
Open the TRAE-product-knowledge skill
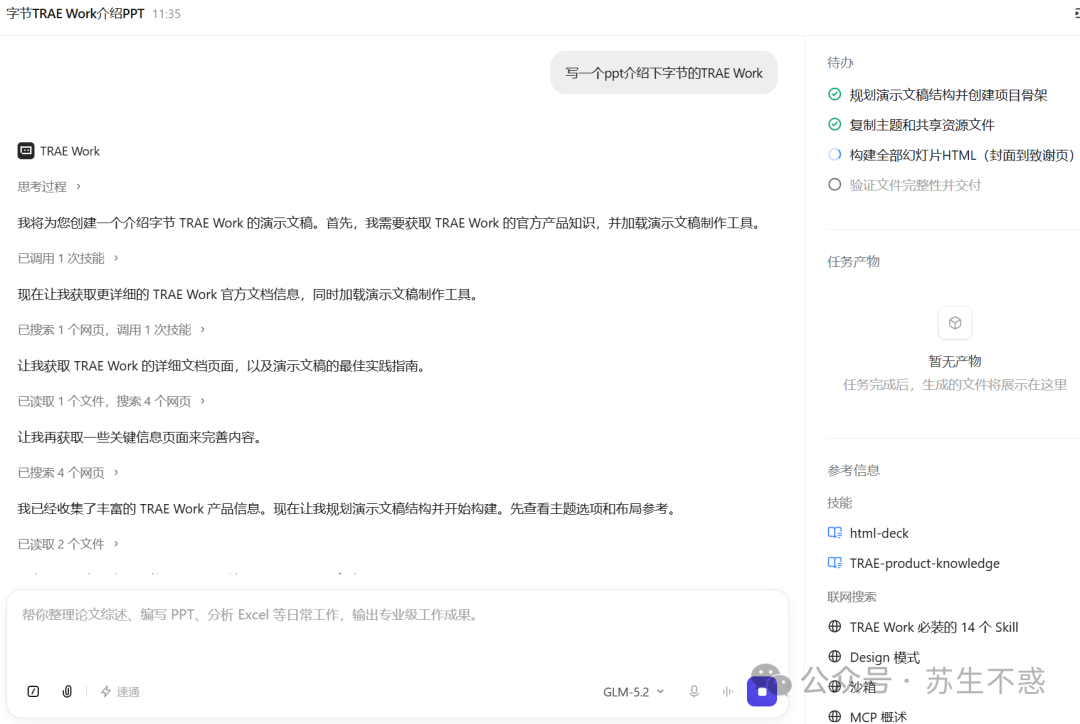[924, 563]
